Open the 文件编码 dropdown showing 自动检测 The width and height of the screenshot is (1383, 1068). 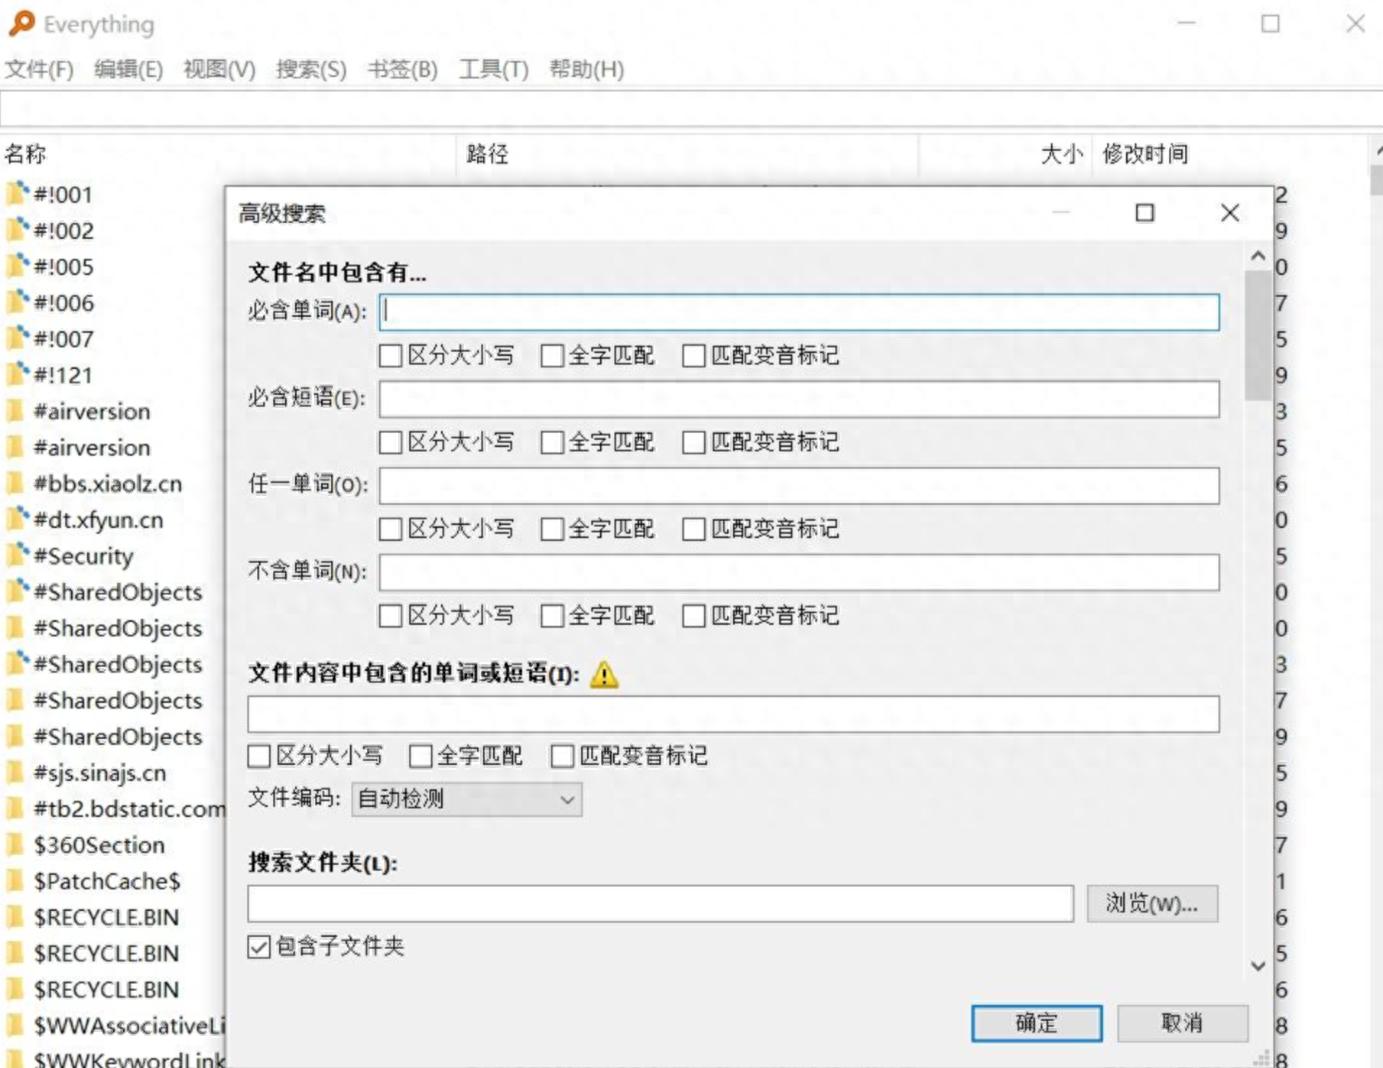(x=466, y=799)
